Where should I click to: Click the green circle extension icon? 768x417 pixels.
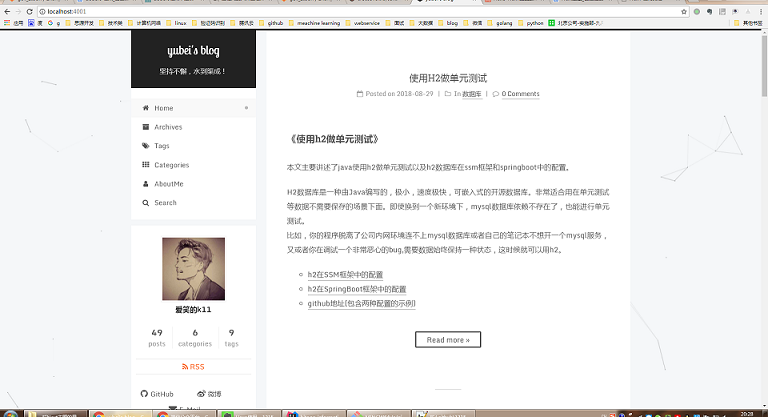(696, 12)
